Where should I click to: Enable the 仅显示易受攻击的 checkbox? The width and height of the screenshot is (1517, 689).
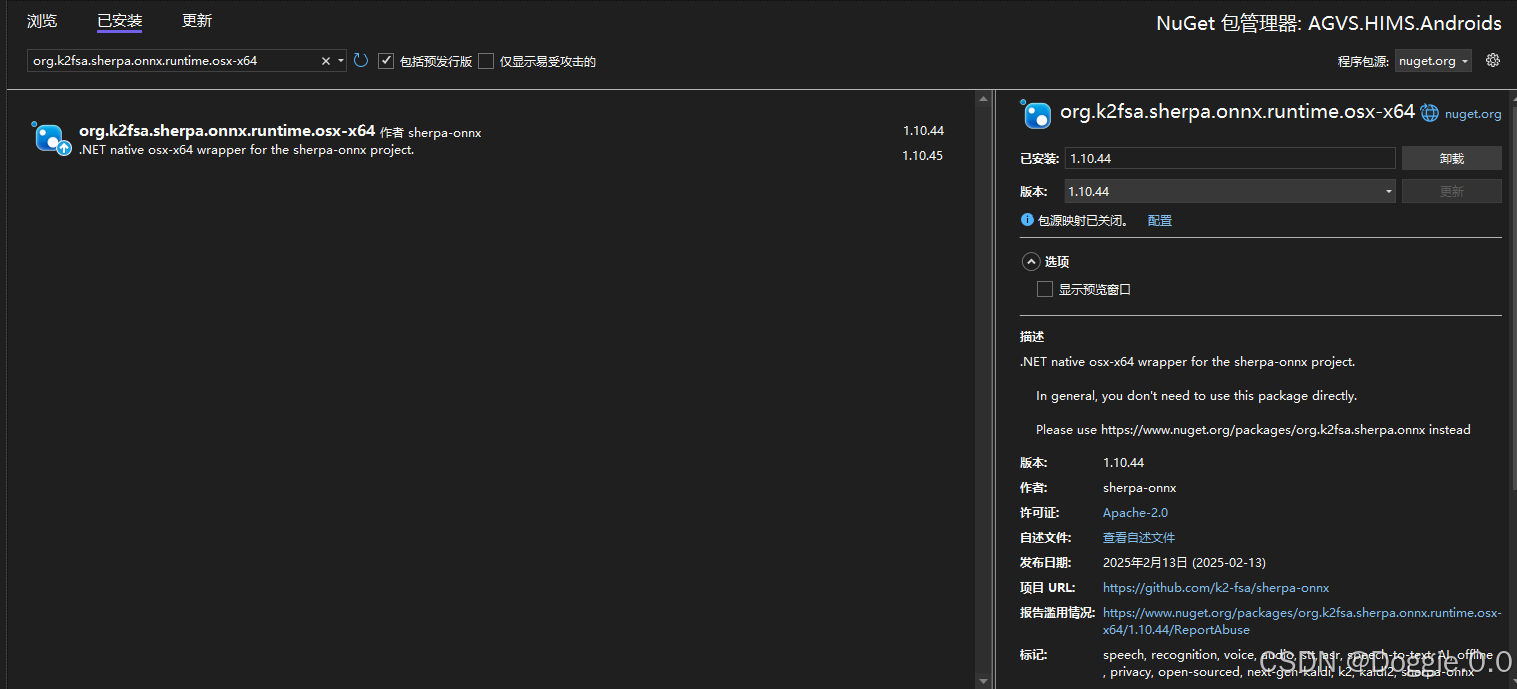tap(486, 61)
